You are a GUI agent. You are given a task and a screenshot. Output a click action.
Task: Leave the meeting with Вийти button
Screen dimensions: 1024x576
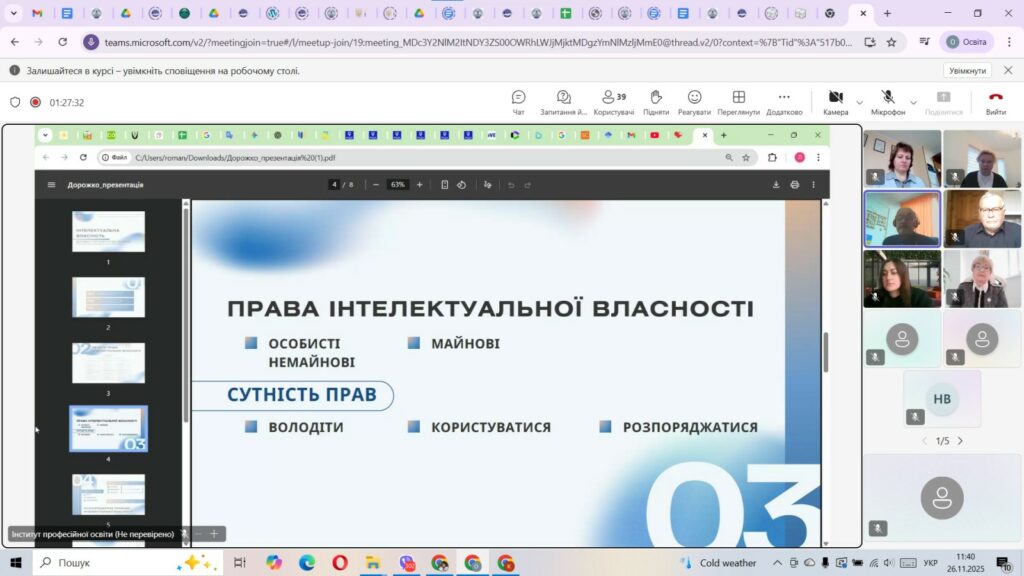995,102
